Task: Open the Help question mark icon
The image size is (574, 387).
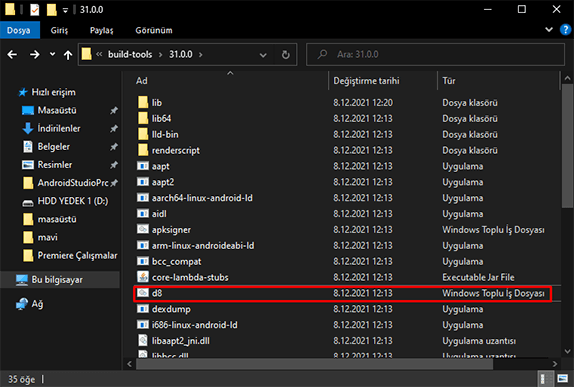Action: click(565, 30)
